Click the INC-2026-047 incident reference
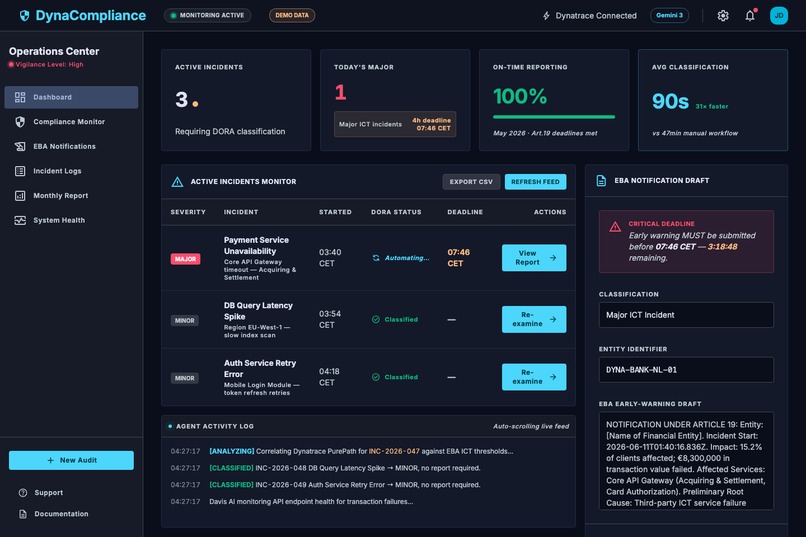The height and width of the screenshot is (537, 806). tap(394, 451)
